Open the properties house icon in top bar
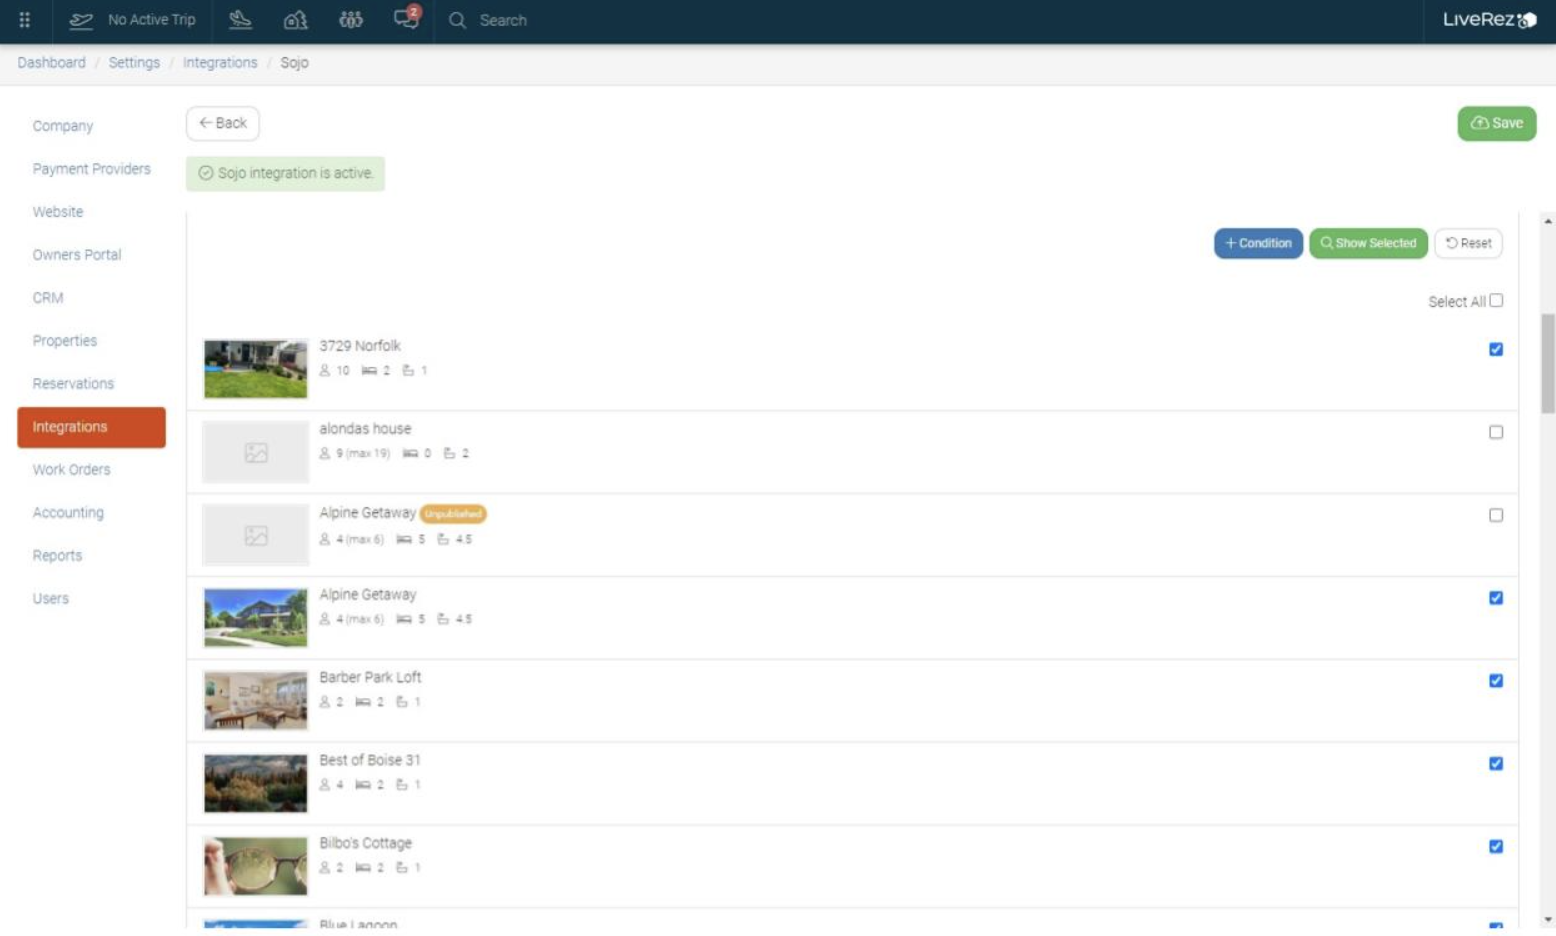 [295, 20]
